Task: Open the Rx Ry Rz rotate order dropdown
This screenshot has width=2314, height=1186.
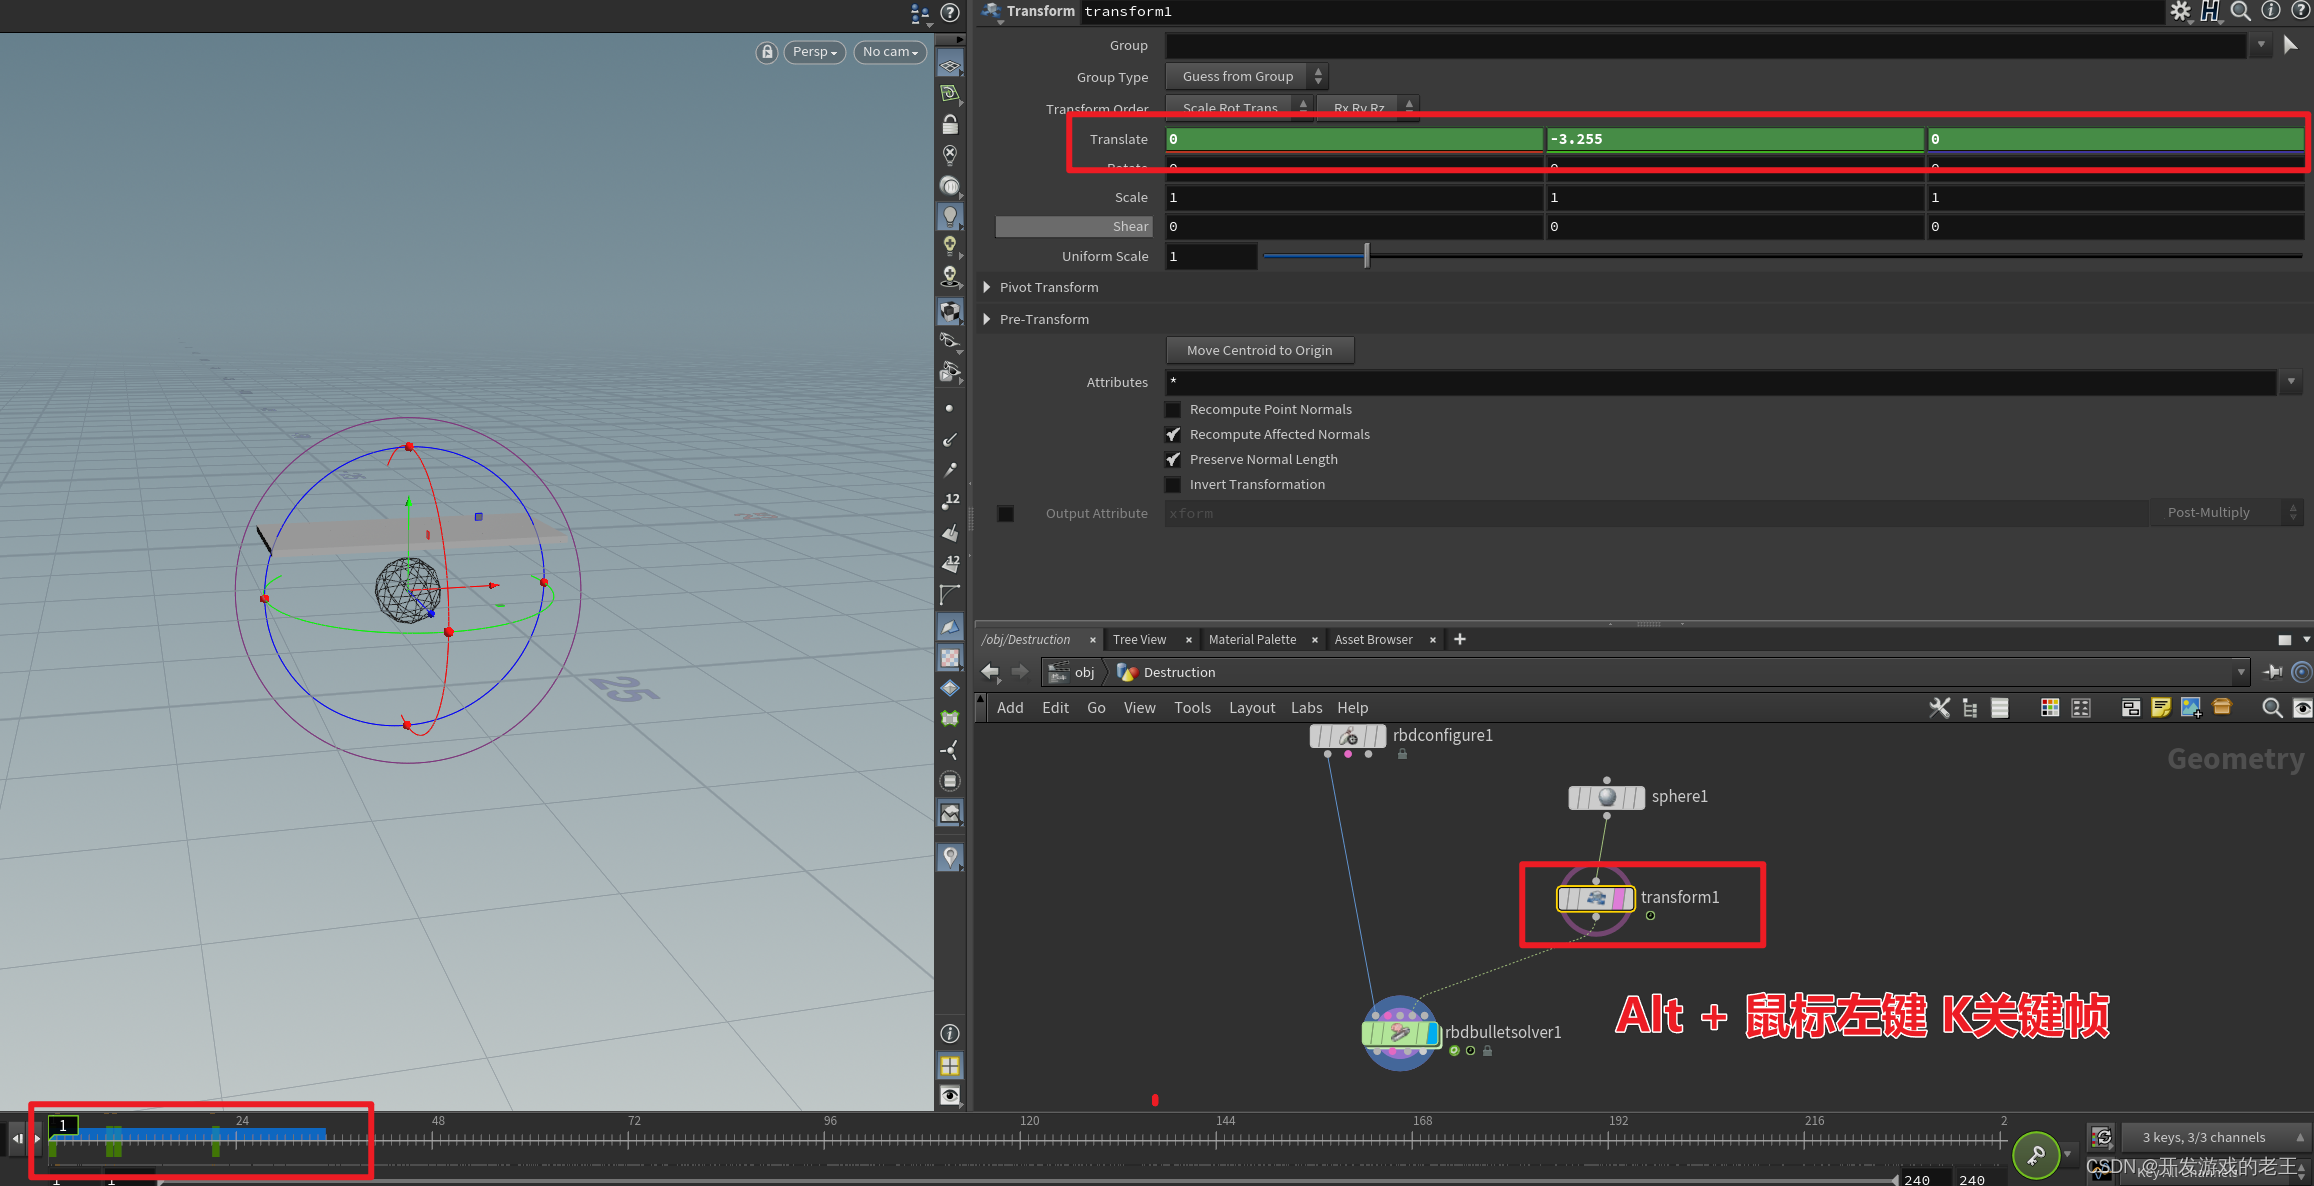Action: pos(1367,107)
